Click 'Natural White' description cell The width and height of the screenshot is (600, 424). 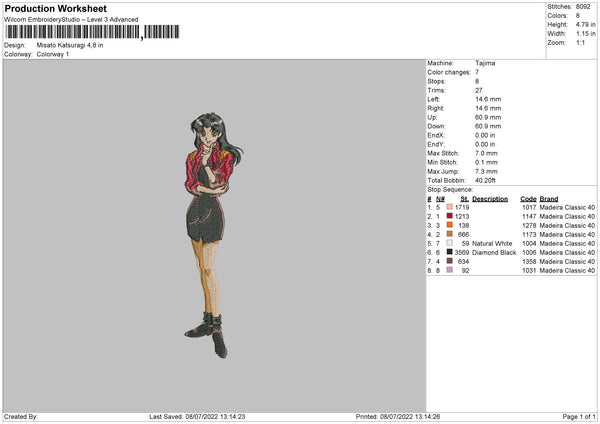point(492,243)
